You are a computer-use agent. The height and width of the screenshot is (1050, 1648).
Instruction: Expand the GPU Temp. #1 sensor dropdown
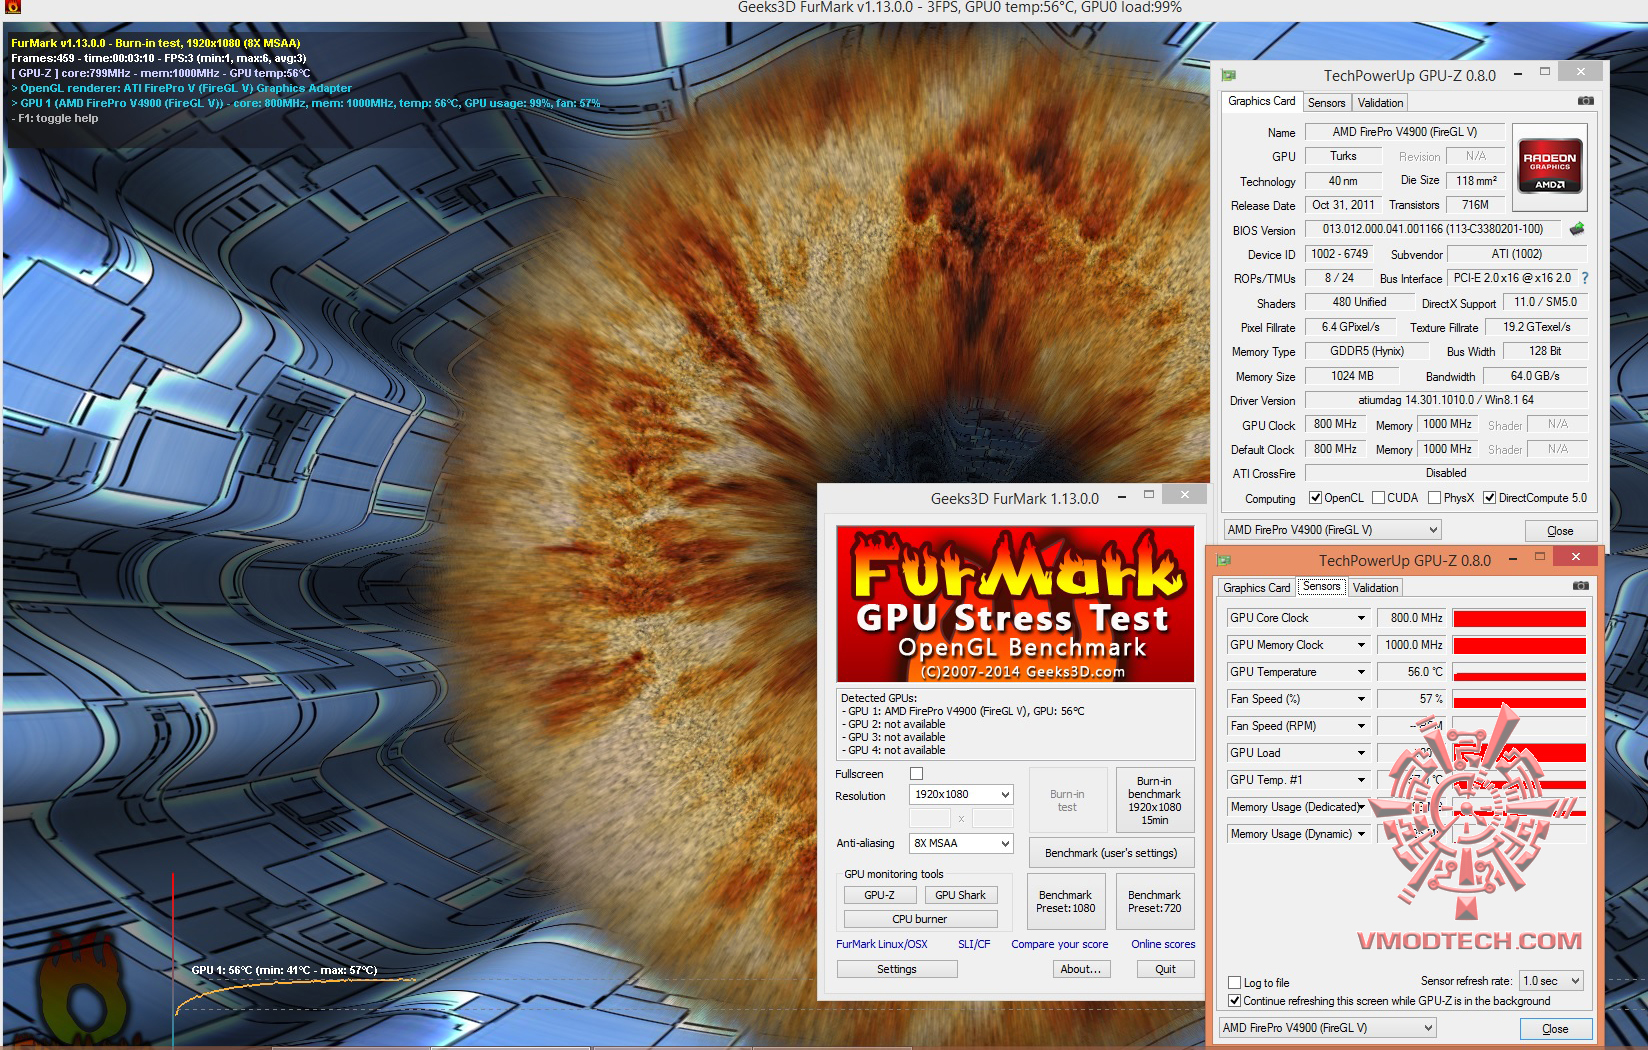pos(1361,781)
